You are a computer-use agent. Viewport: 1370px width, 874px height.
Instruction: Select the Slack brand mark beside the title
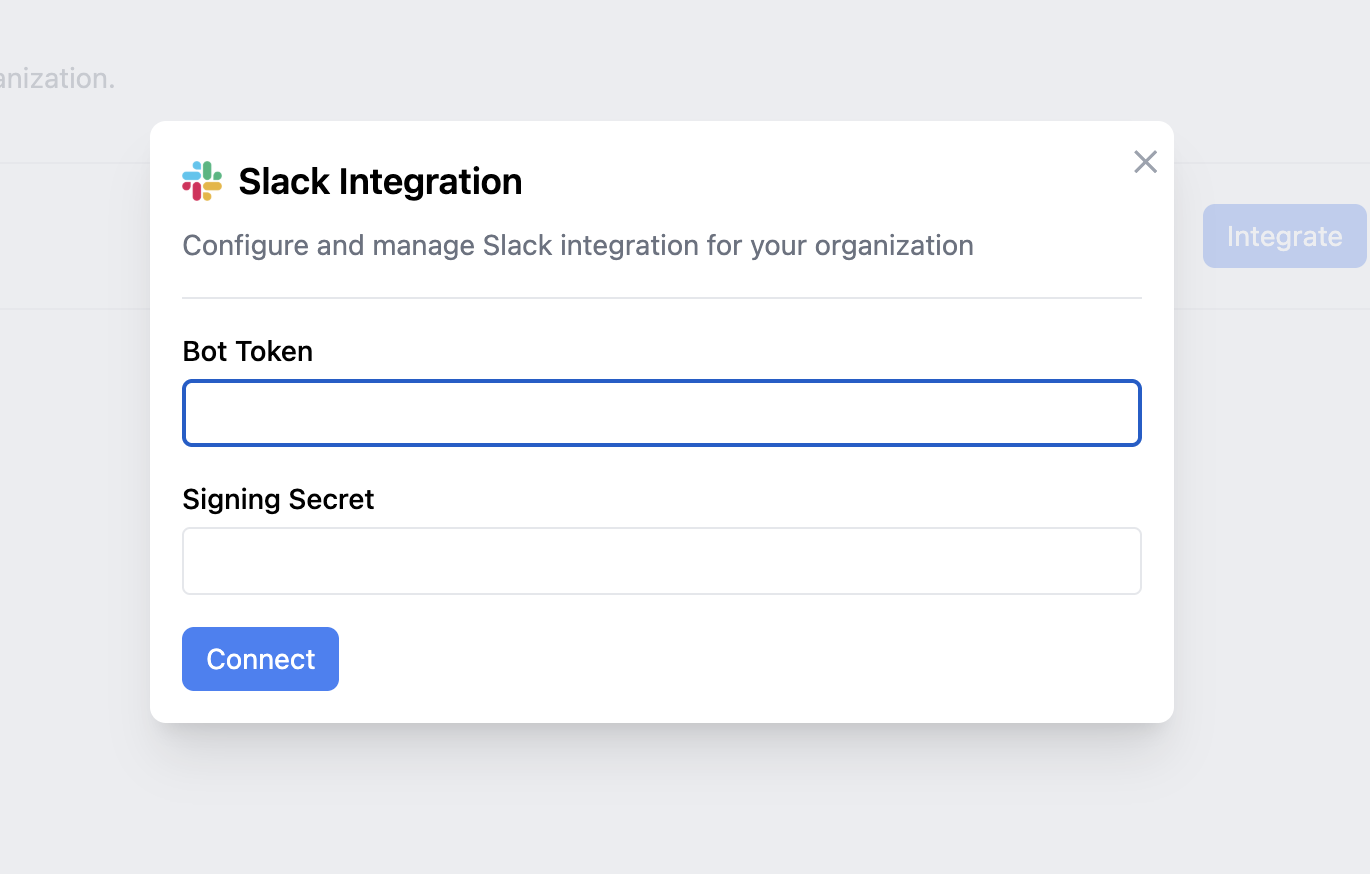[x=201, y=180]
